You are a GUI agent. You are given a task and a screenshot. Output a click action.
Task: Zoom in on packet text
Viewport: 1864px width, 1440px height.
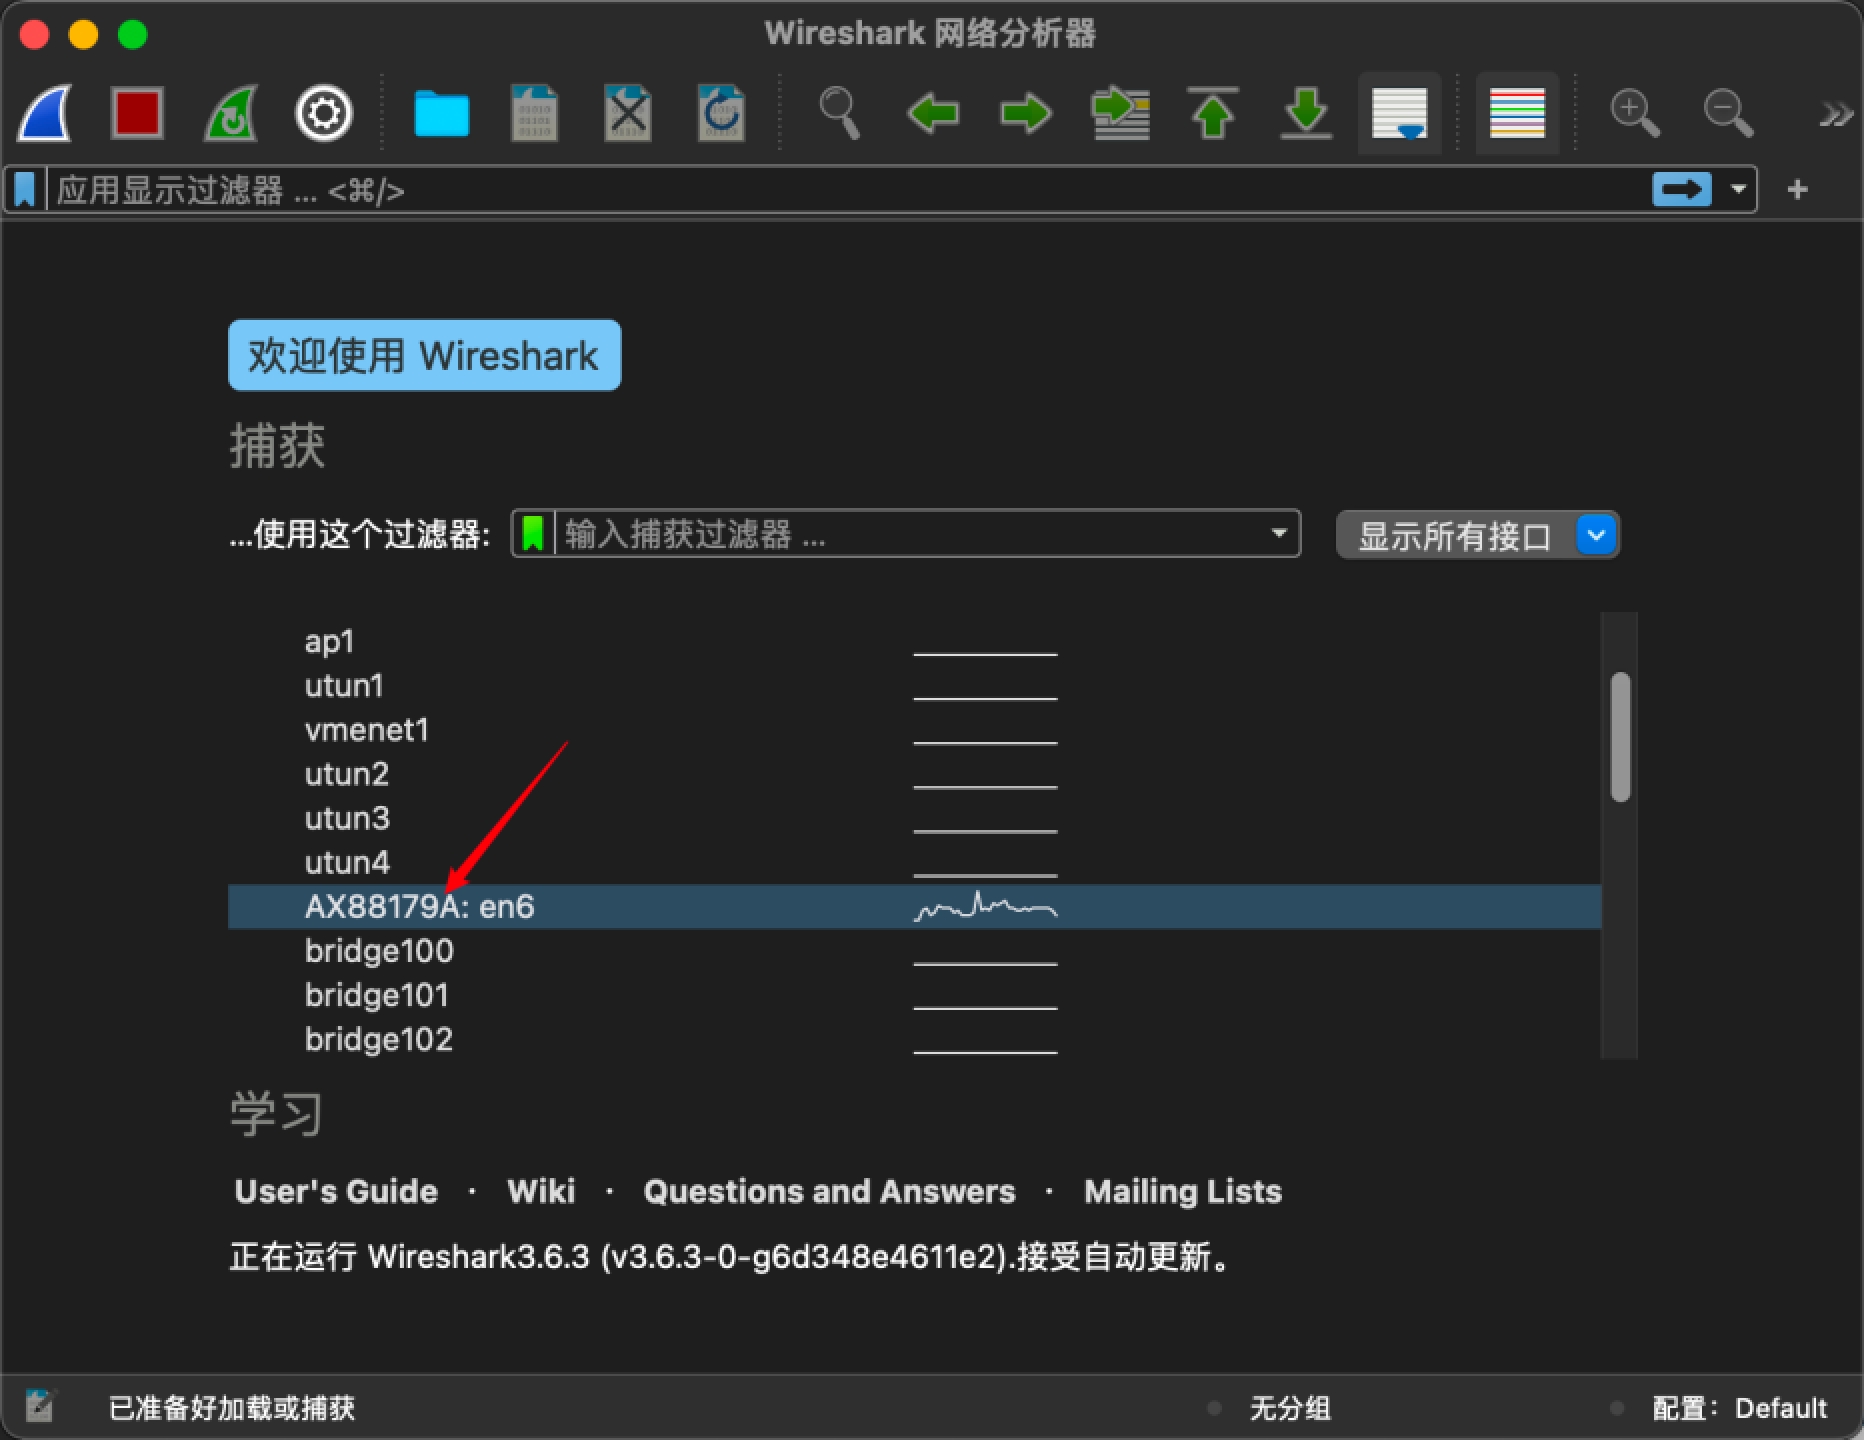pyautogui.click(x=1635, y=112)
